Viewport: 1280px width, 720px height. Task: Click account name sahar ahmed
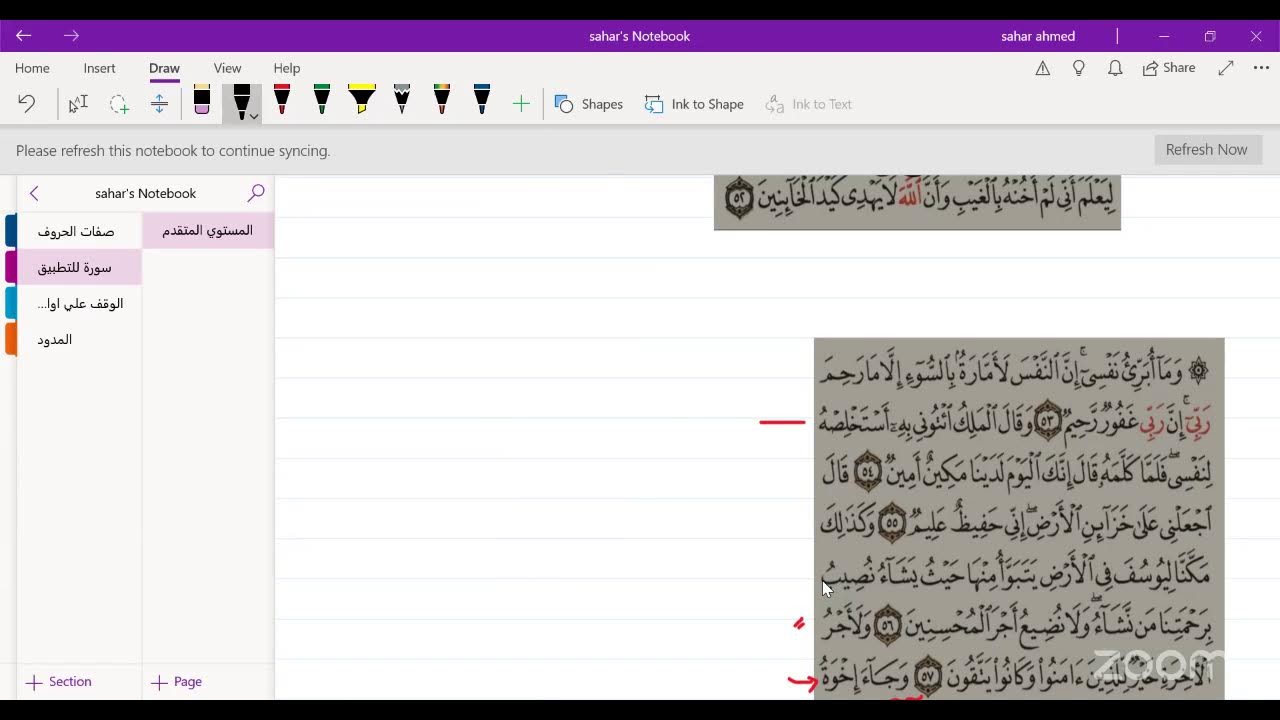1038,36
